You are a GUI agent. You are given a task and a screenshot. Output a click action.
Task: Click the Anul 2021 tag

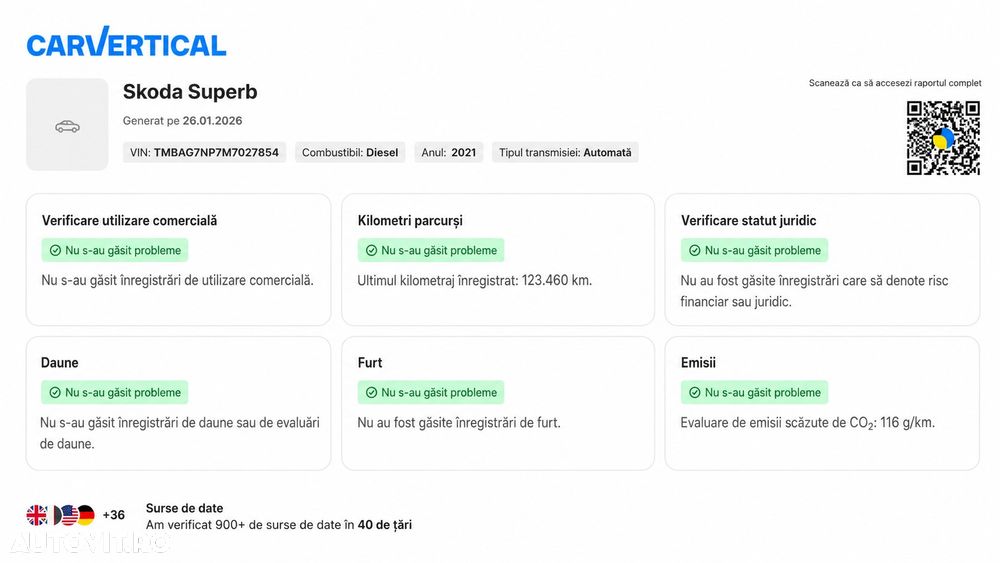click(449, 152)
